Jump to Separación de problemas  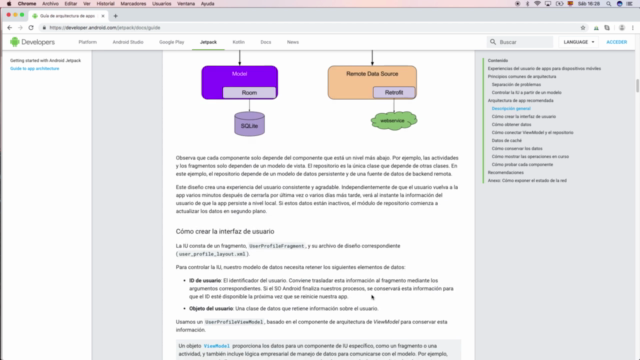[x=516, y=84]
